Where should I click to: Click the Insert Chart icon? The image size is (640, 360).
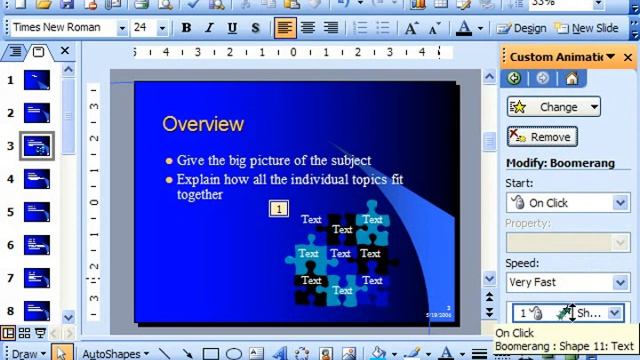[x=418, y=4]
